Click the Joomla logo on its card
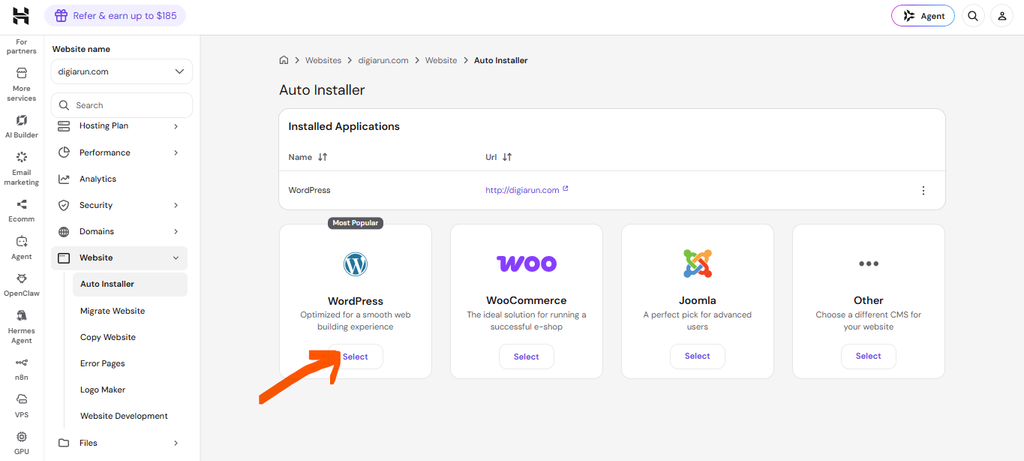Viewport: 1024px width, 461px height. 697,264
